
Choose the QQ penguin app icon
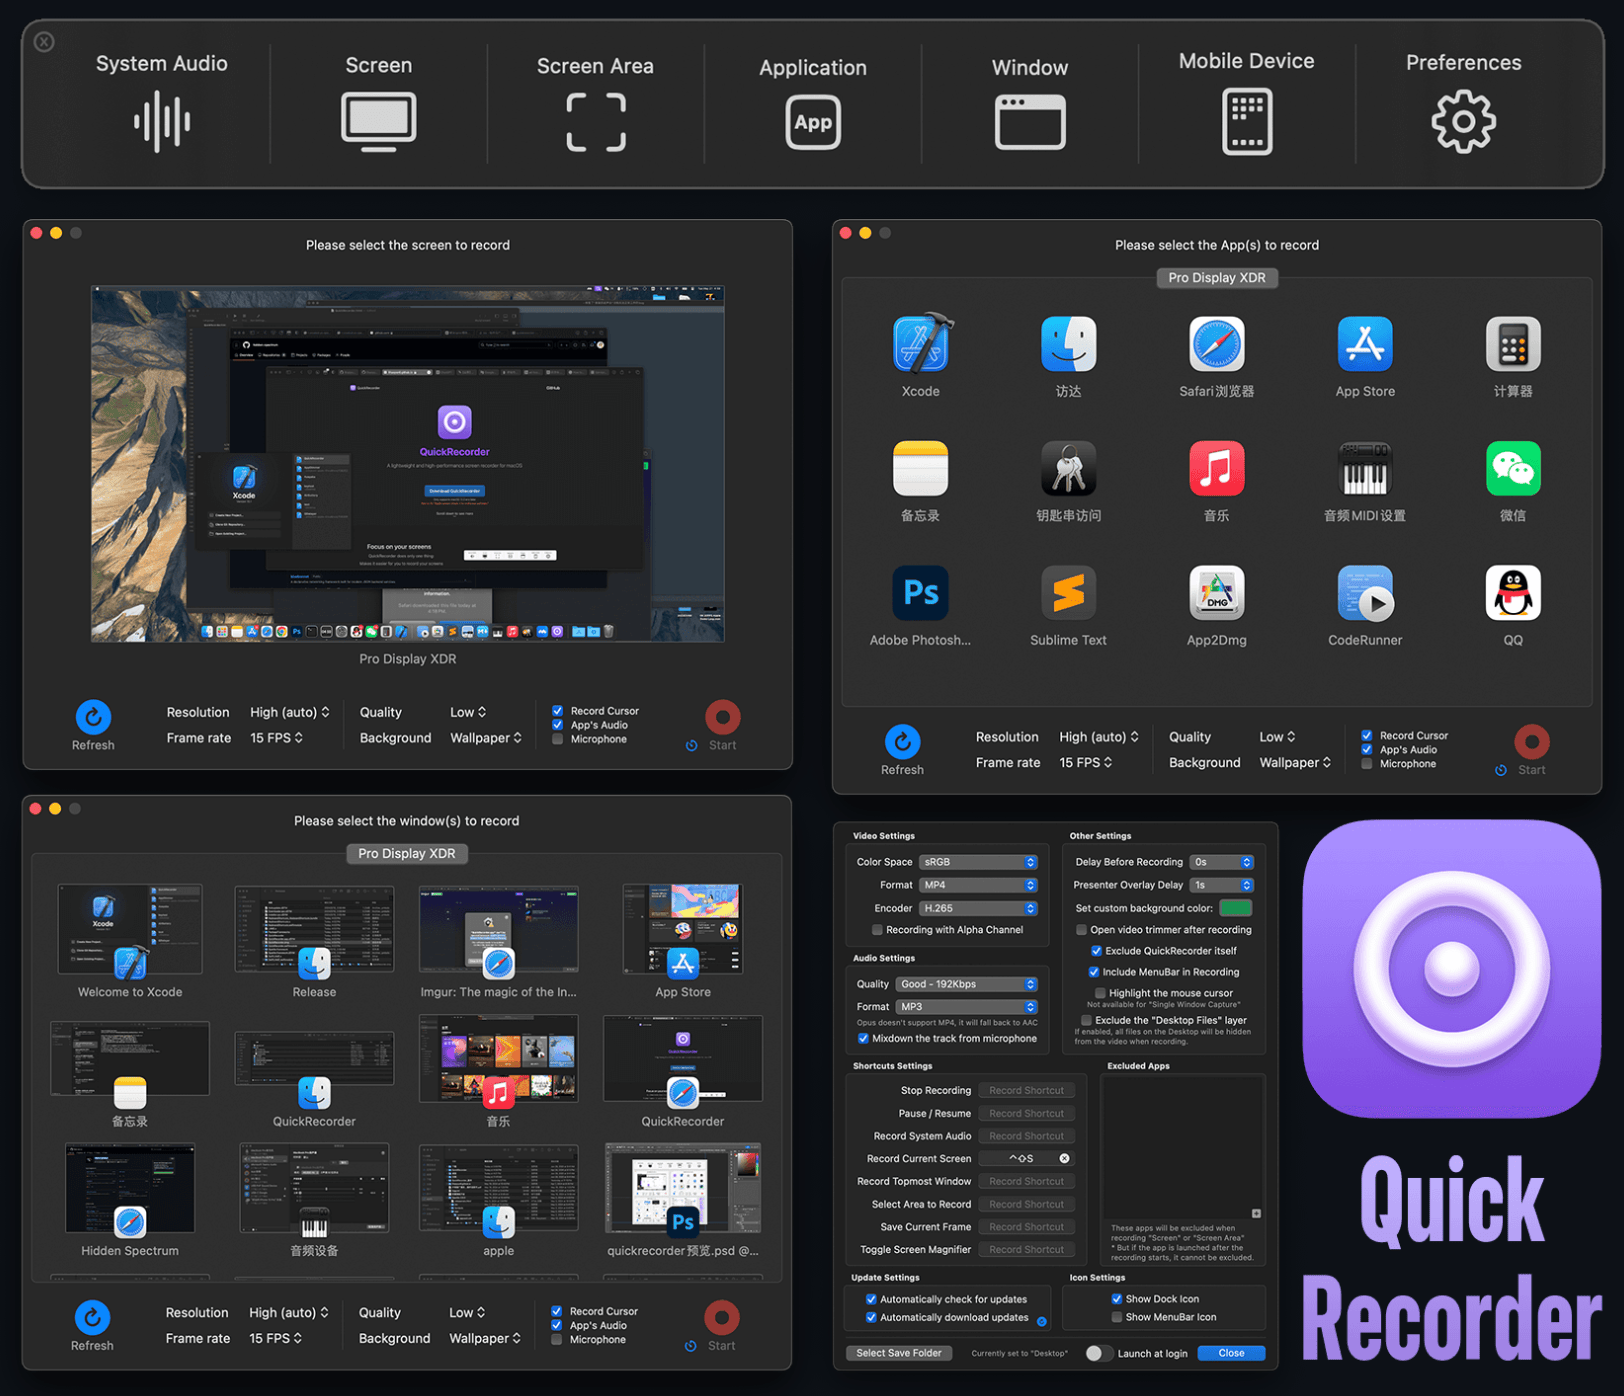[1513, 593]
